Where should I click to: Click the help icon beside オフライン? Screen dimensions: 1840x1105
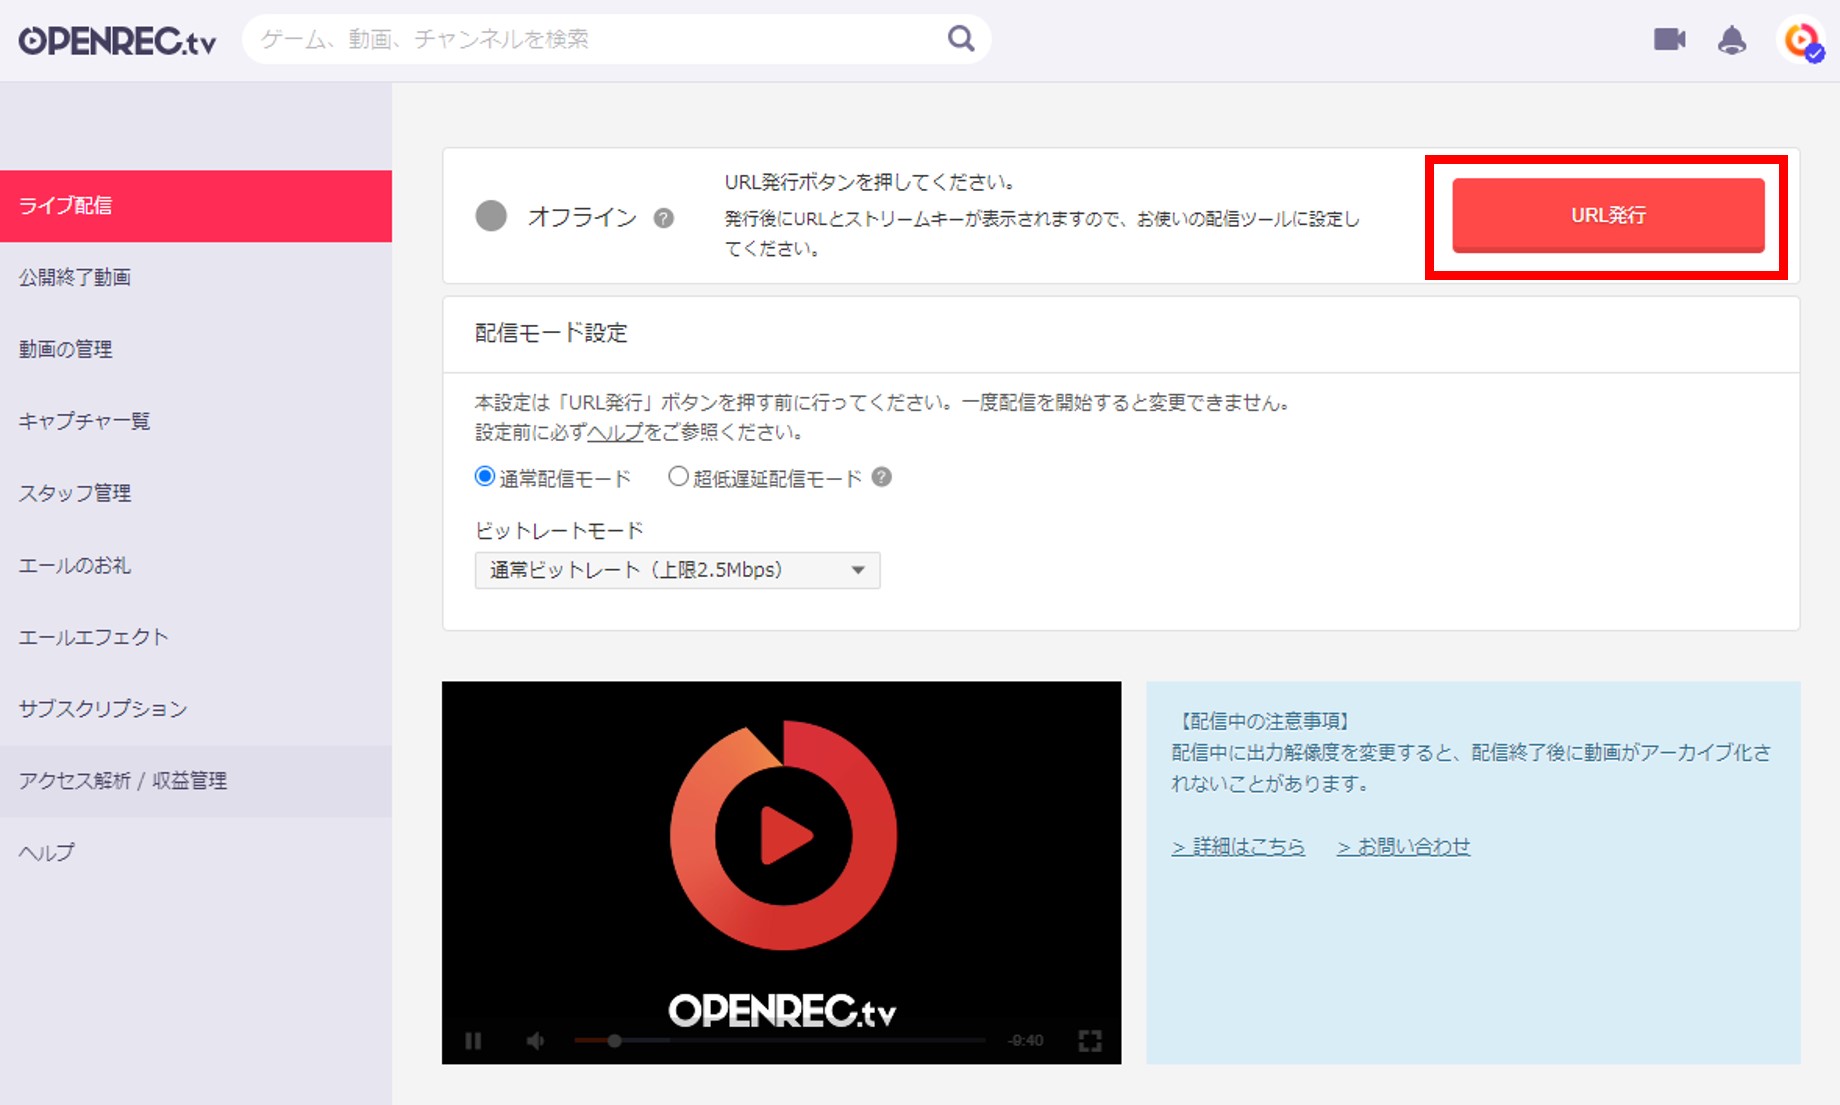[x=663, y=218]
